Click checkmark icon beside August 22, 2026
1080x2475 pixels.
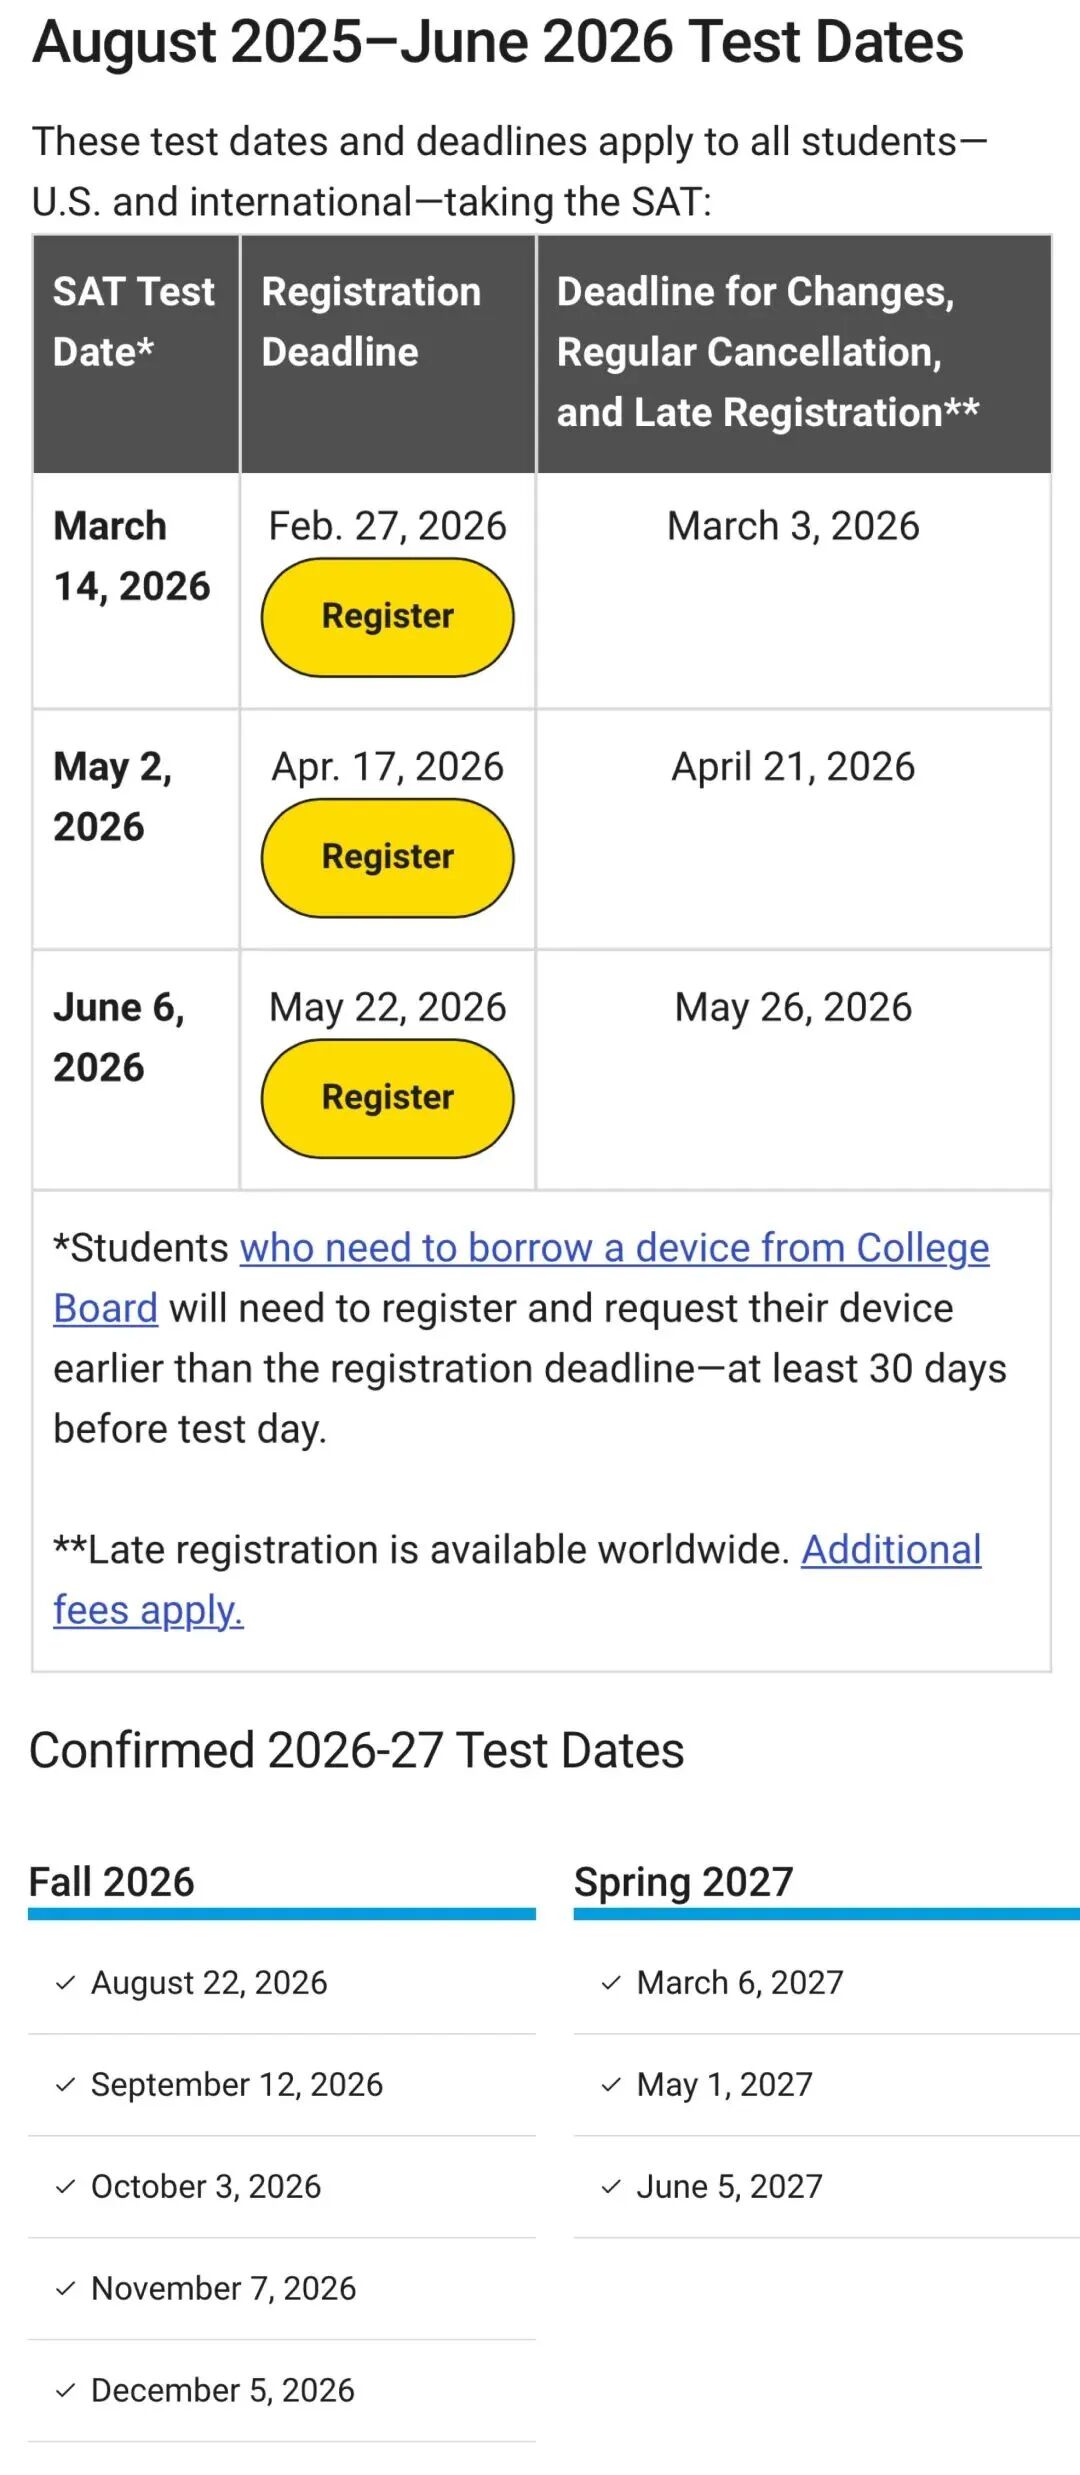(x=66, y=1983)
